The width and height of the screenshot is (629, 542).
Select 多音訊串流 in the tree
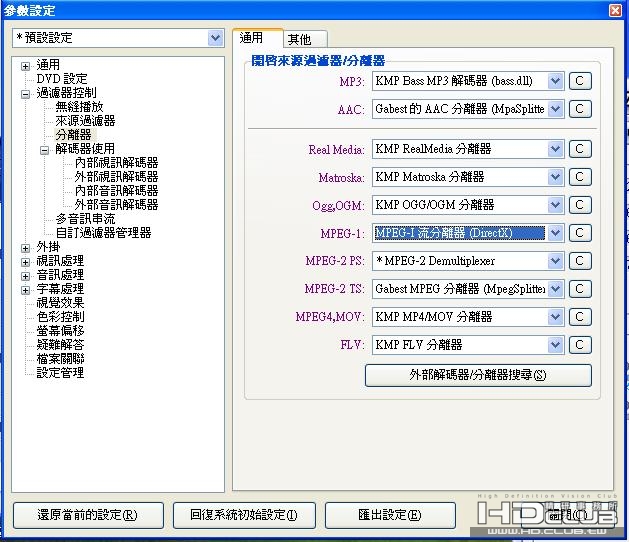coord(85,219)
